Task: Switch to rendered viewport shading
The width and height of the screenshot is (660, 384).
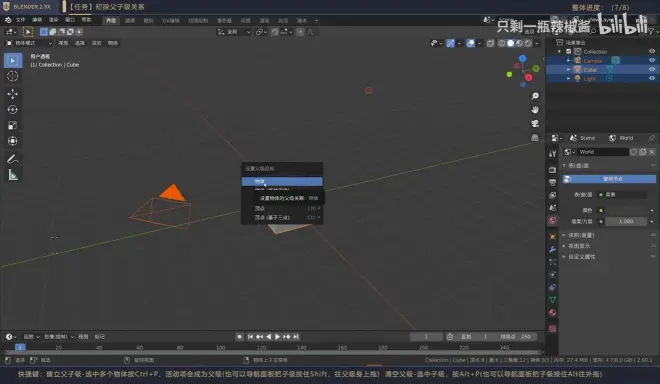Action: tap(528, 43)
